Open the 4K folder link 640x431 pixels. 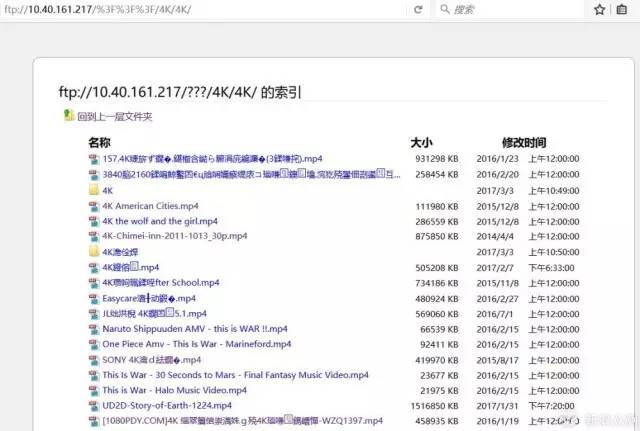click(108, 191)
